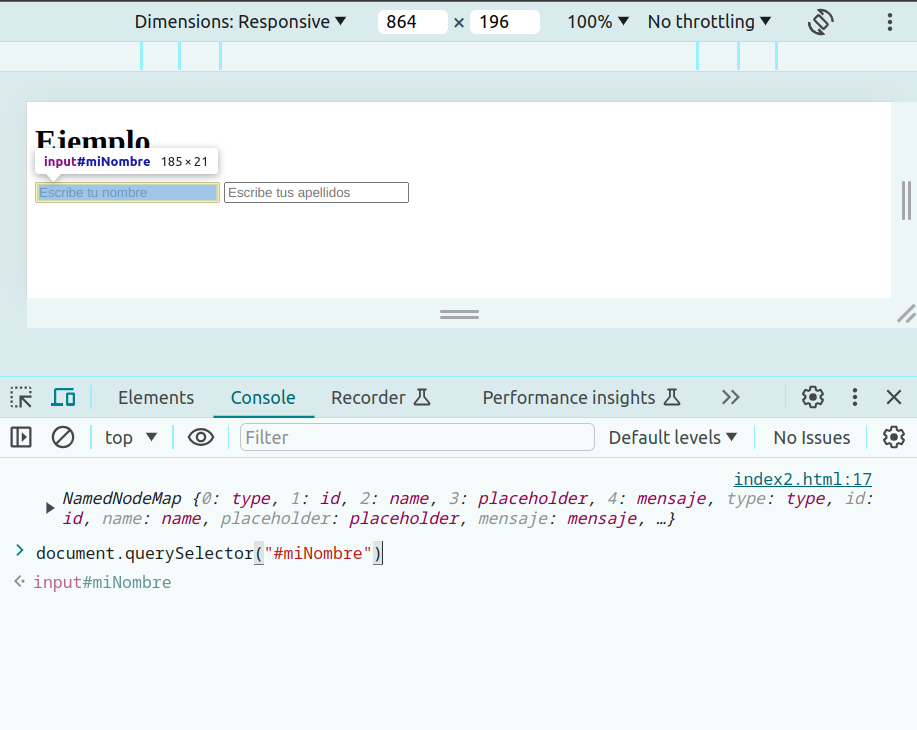The width and height of the screenshot is (917, 730).
Task: Open console settings gear
Action: coord(893,437)
